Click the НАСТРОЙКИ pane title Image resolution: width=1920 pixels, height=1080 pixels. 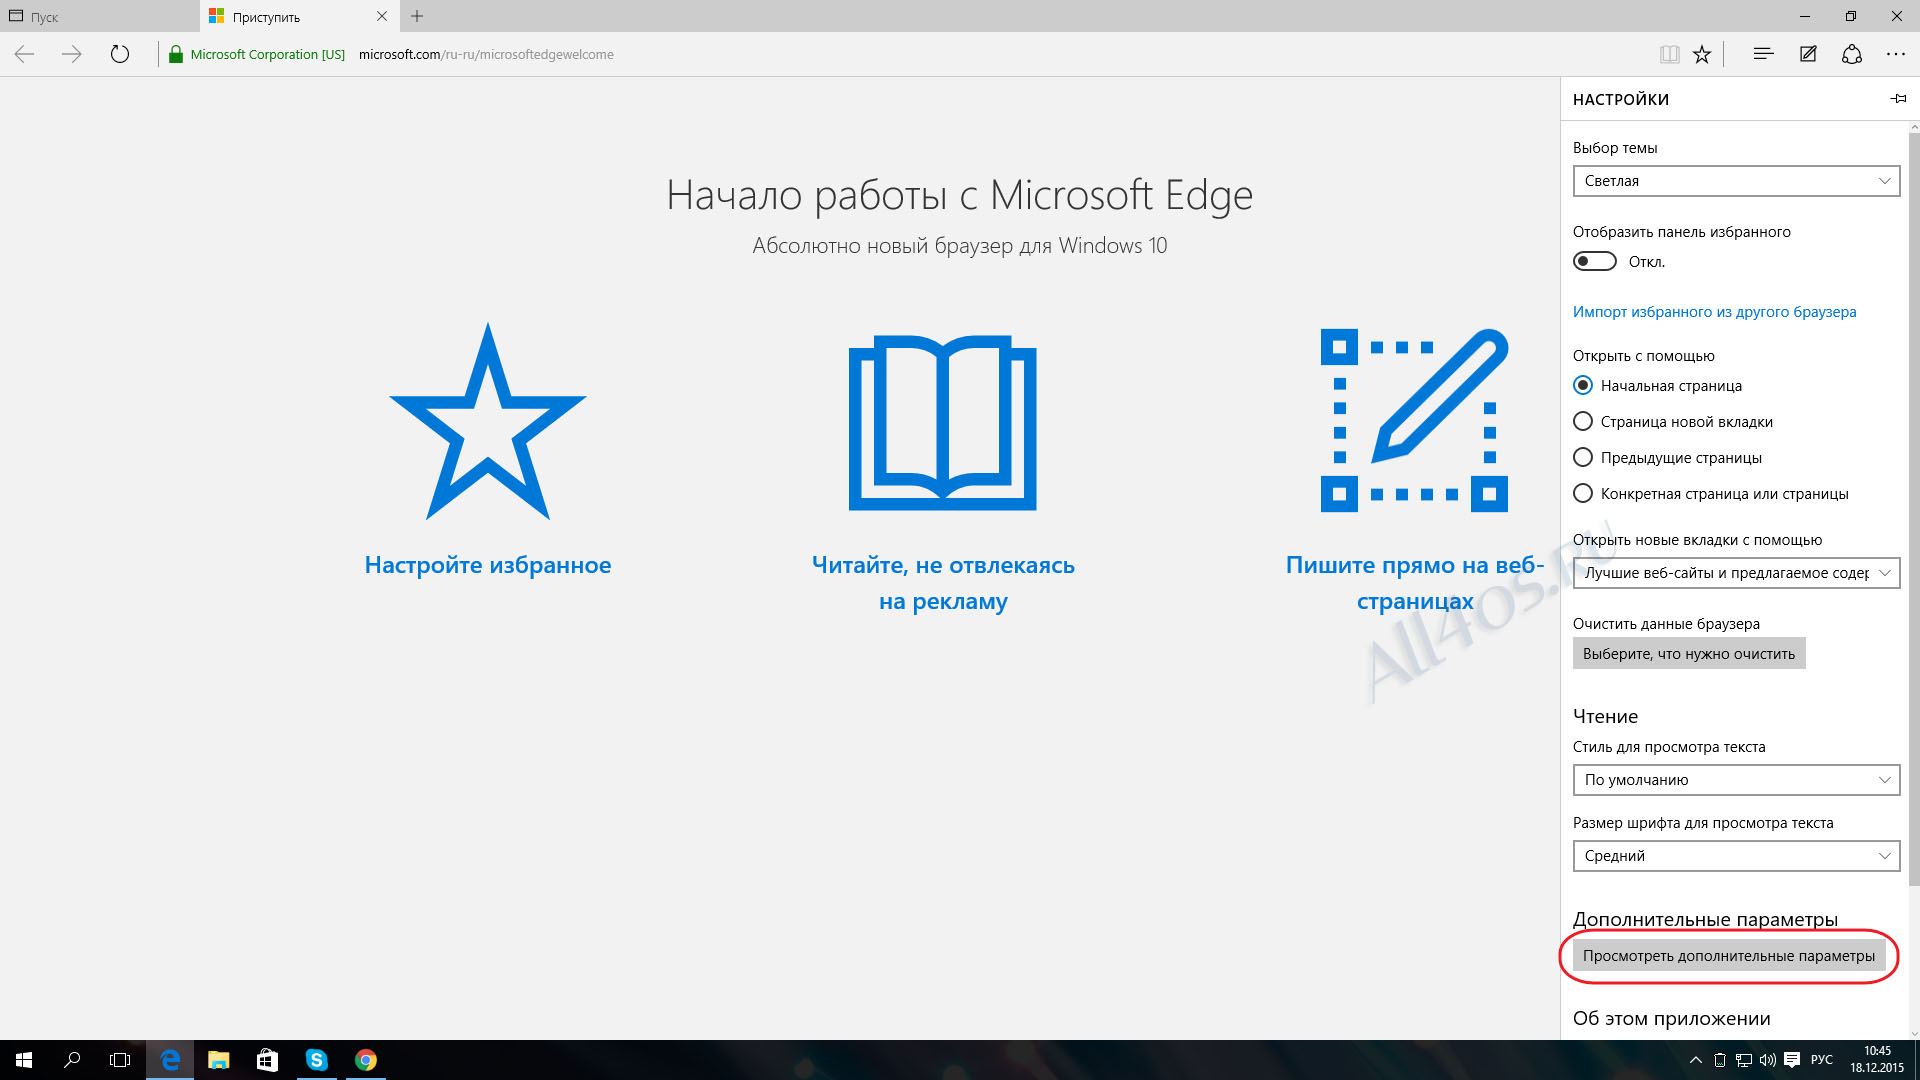1621,99
